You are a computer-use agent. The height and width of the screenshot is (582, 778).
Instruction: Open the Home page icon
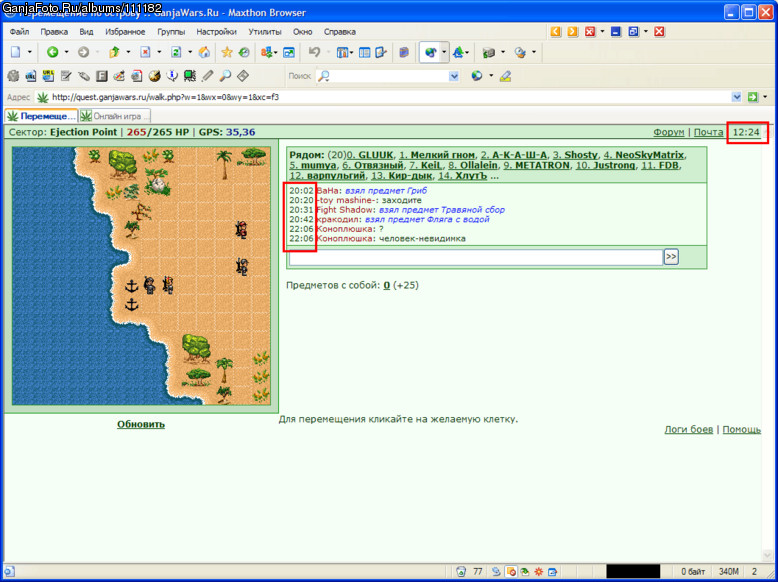click(204, 52)
